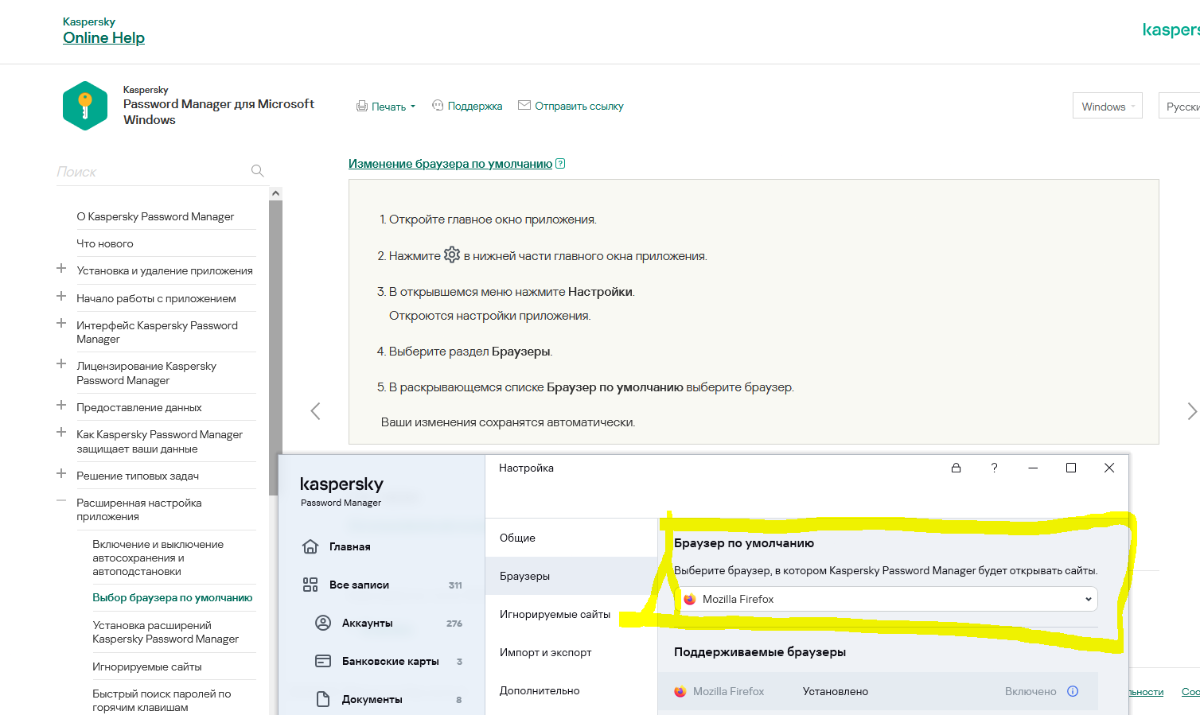Viewport: 1200px width, 715px height.
Task: Open the default browser combo box Mozilla Firefox
Action: [885, 599]
